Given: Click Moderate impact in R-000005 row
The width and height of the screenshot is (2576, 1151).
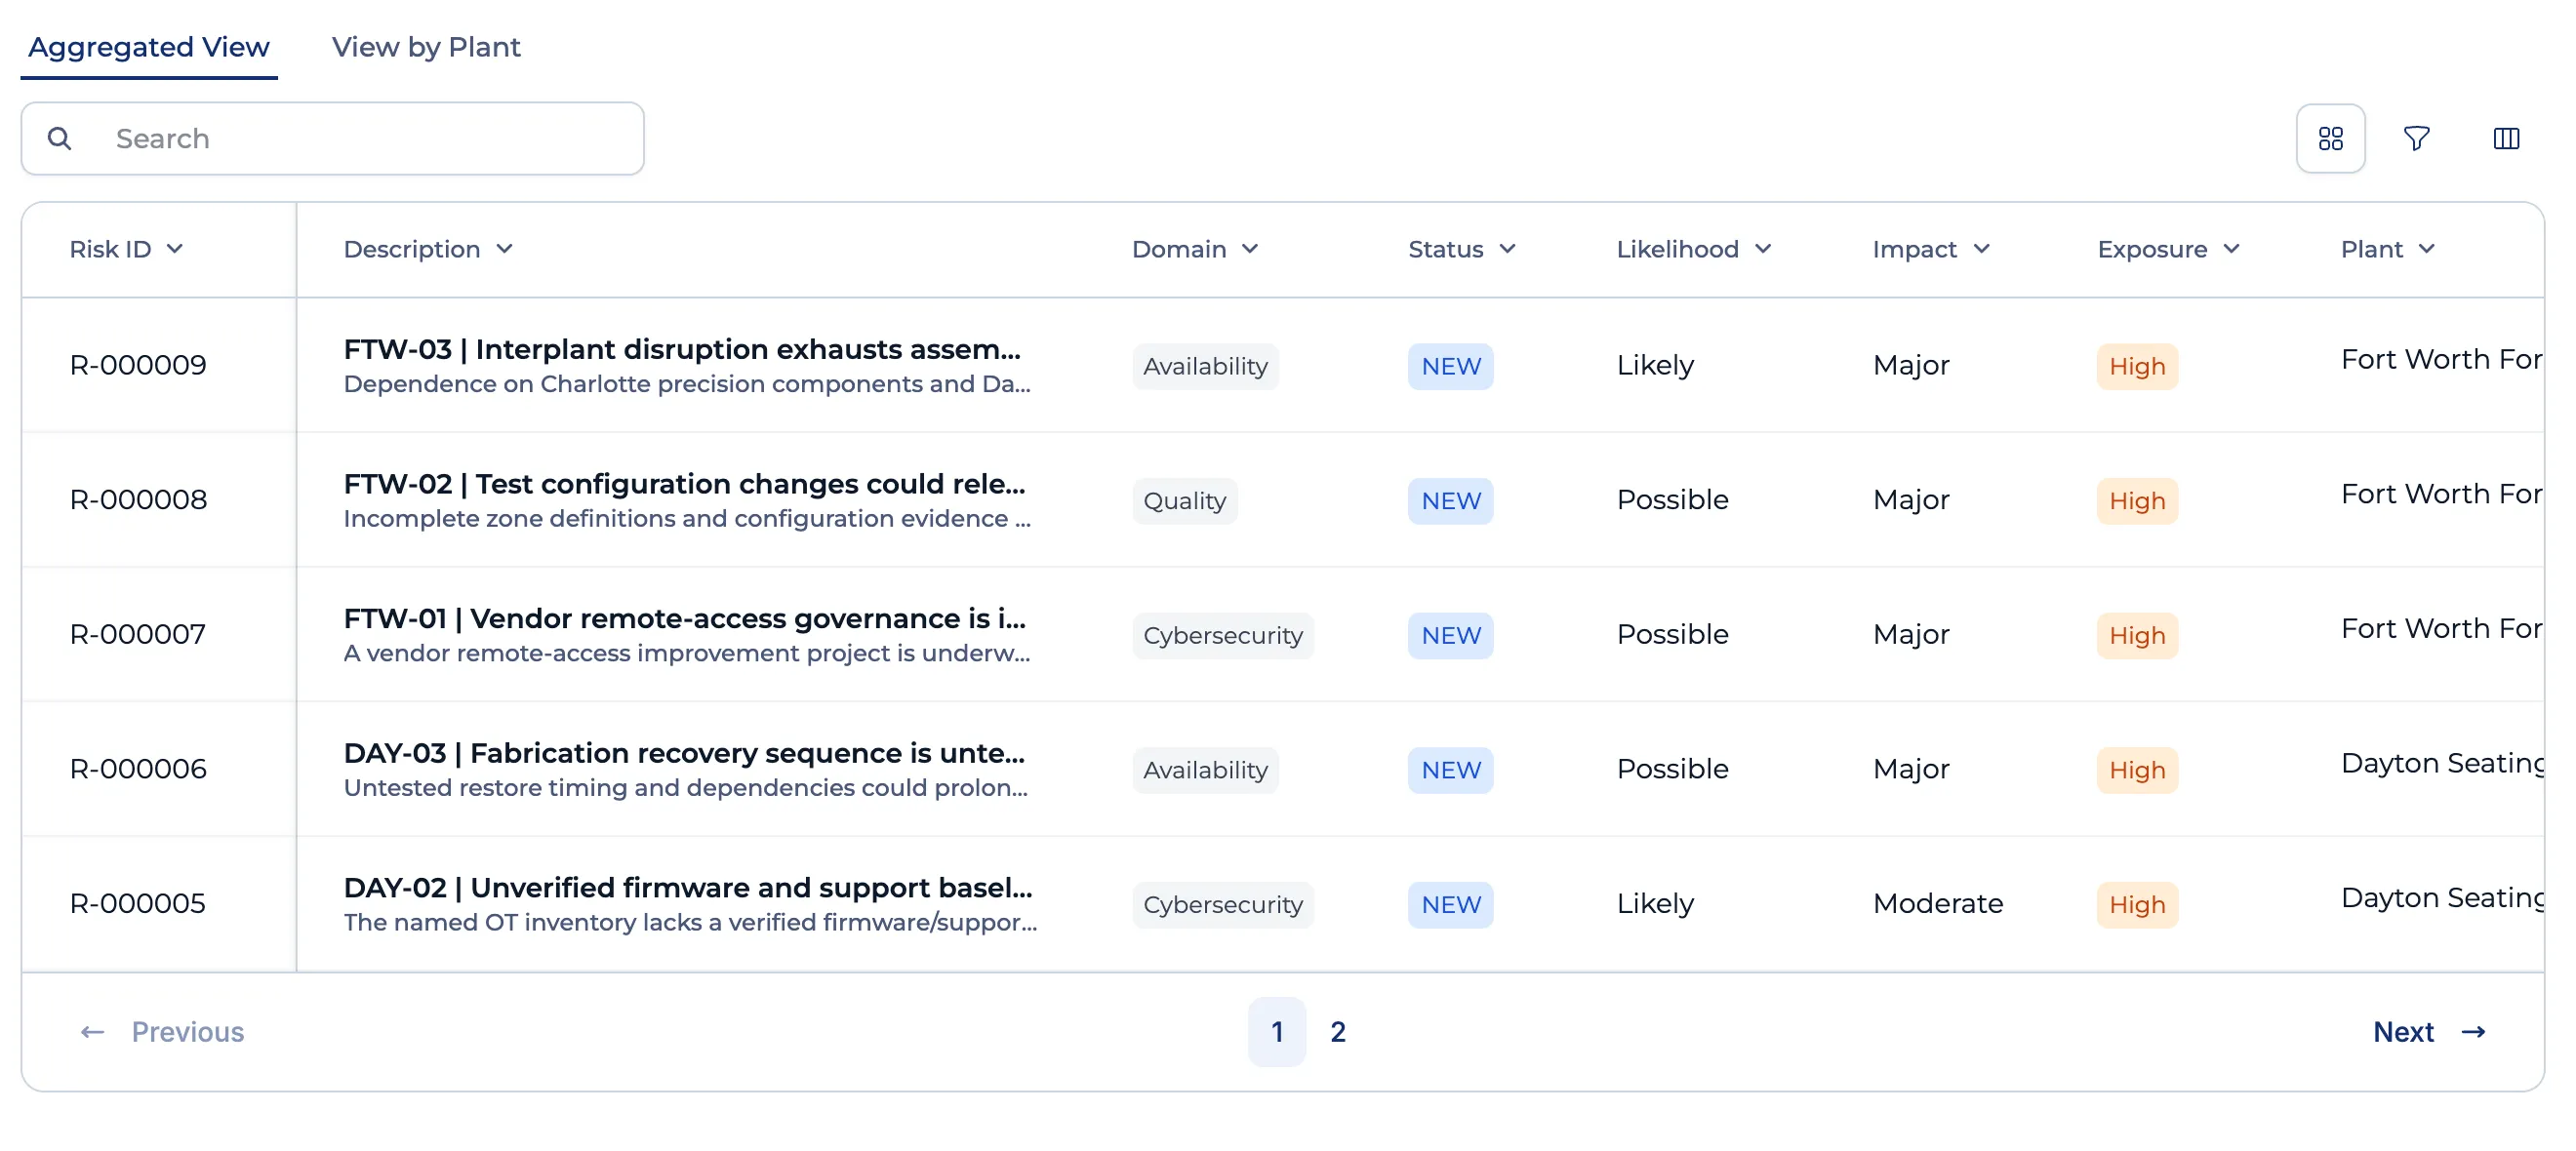Looking at the screenshot, I should [x=1938, y=903].
